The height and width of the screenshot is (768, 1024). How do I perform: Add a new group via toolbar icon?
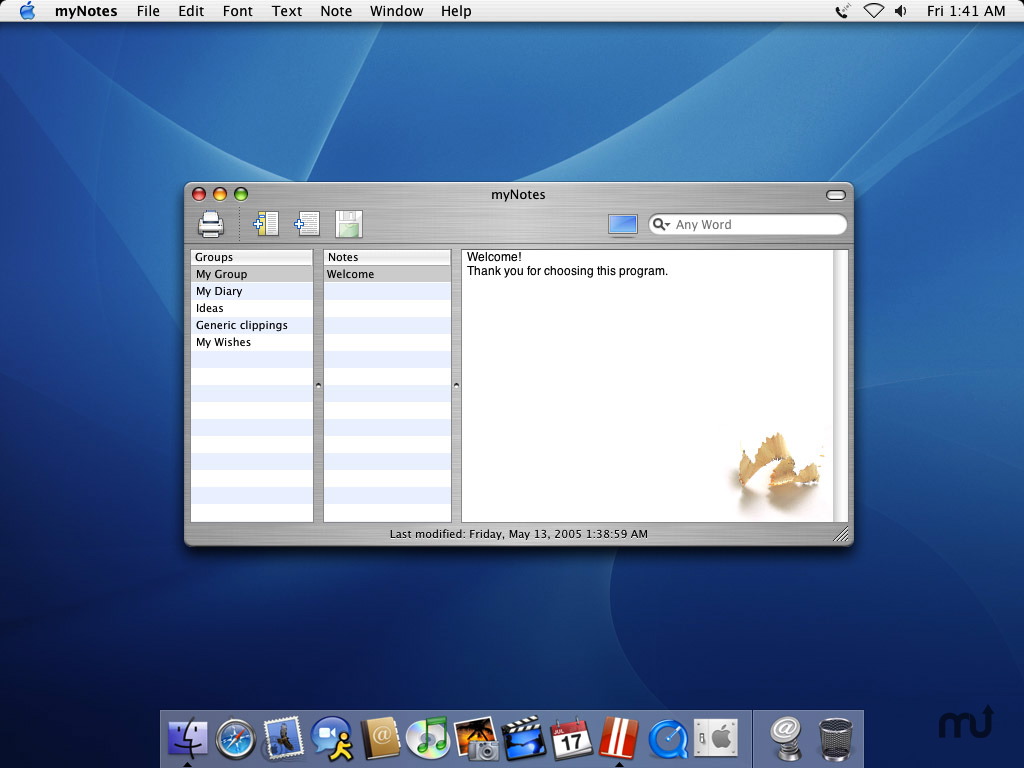(x=266, y=224)
